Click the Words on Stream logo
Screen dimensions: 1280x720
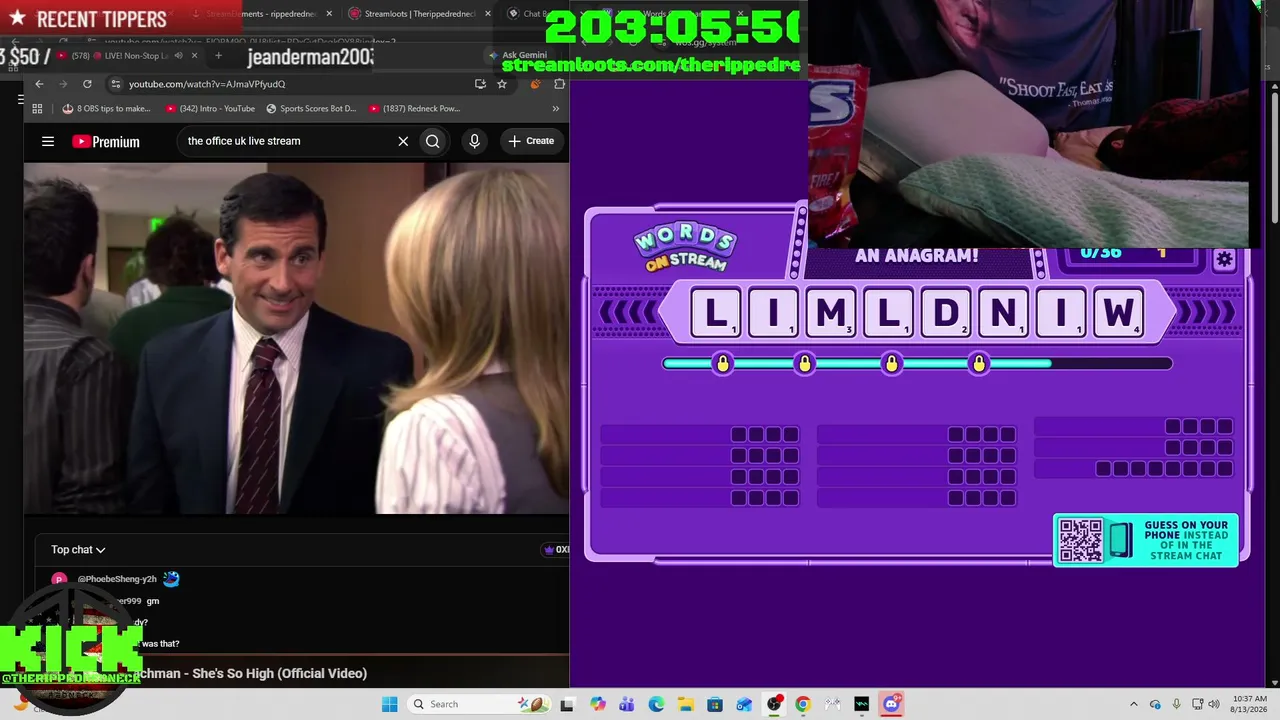point(685,247)
